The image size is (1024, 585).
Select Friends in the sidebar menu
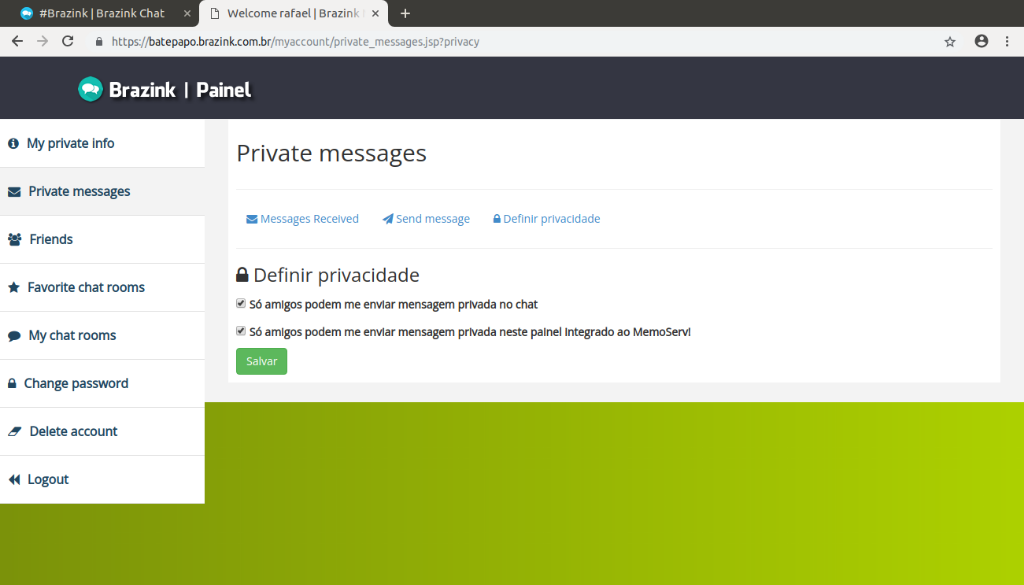tap(51, 239)
